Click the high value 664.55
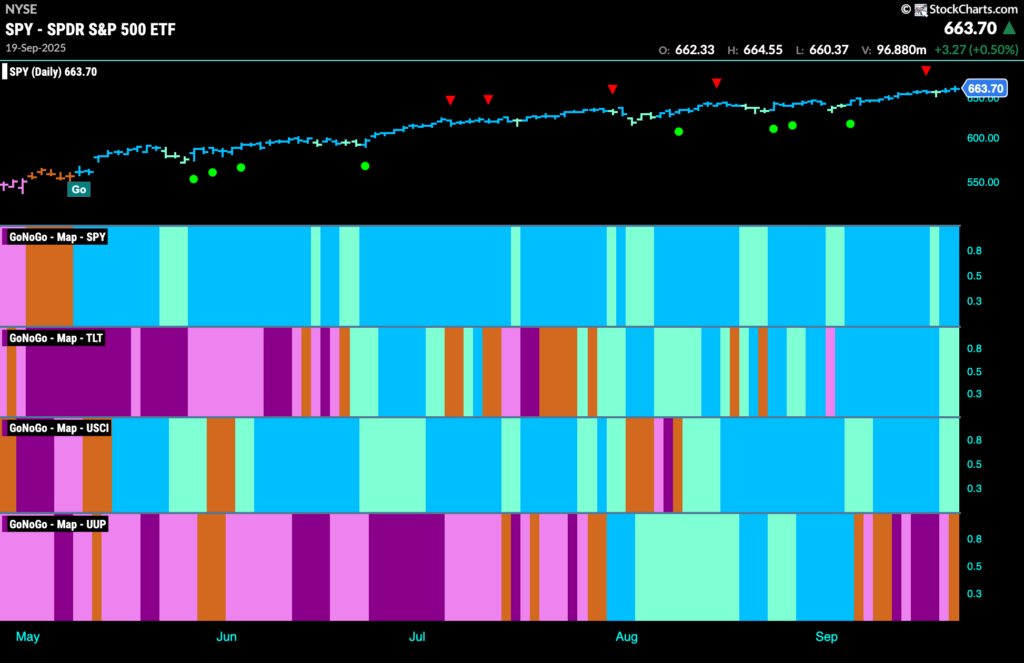 [x=763, y=50]
